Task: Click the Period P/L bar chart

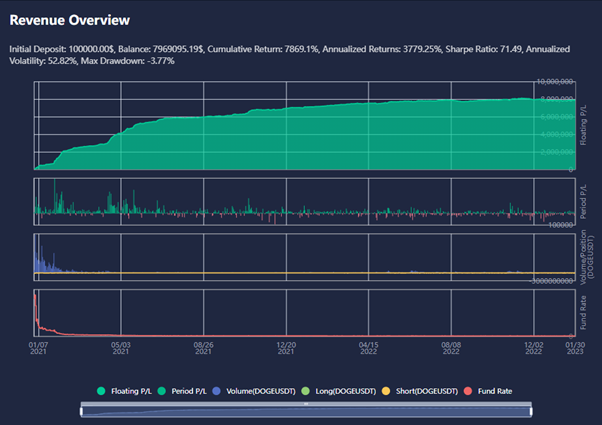Action: point(304,202)
